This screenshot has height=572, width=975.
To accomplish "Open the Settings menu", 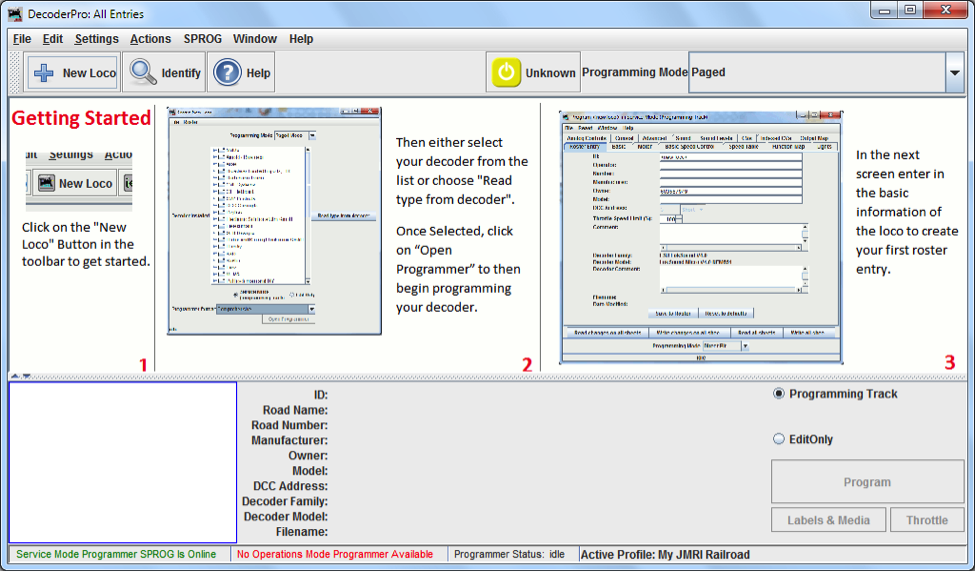I will pyautogui.click(x=96, y=39).
